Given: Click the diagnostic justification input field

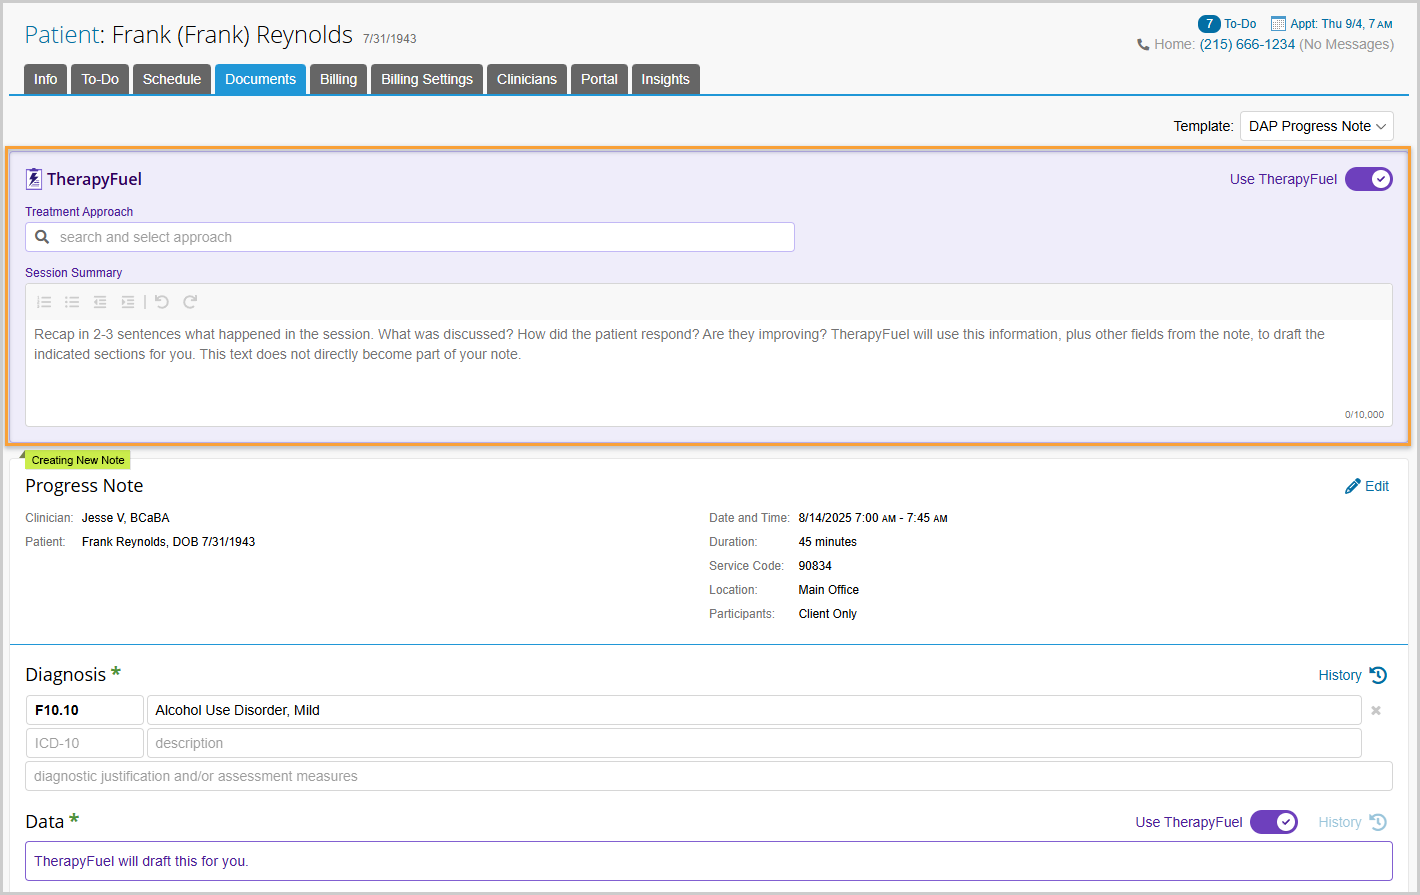Looking at the screenshot, I should coord(709,776).
